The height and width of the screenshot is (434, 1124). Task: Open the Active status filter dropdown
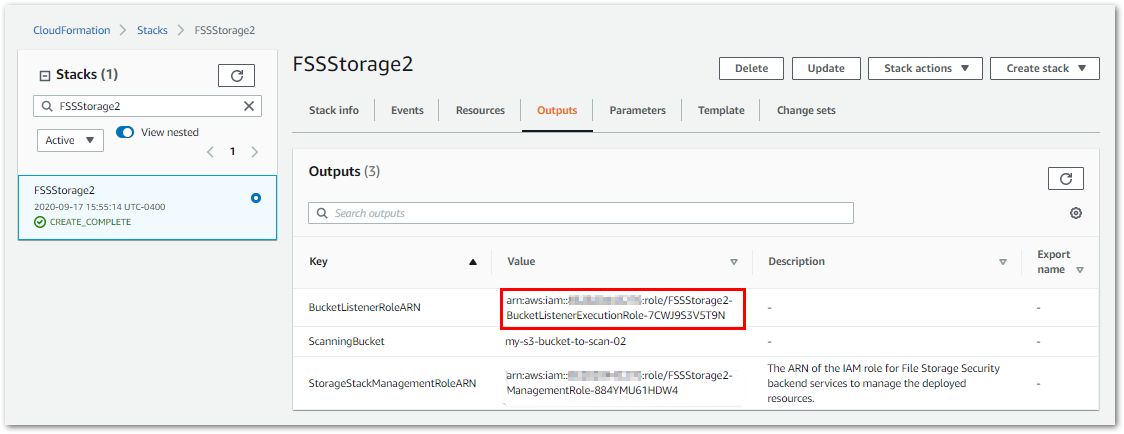coord(70,140)
